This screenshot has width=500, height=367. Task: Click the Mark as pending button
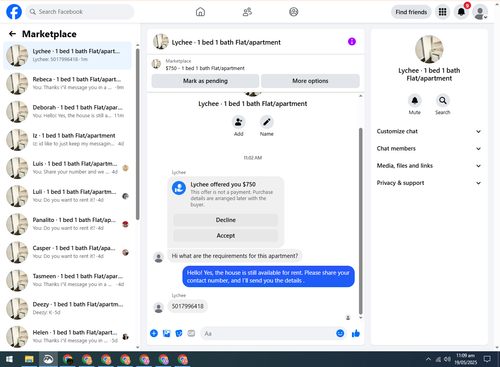click(205, 81)
